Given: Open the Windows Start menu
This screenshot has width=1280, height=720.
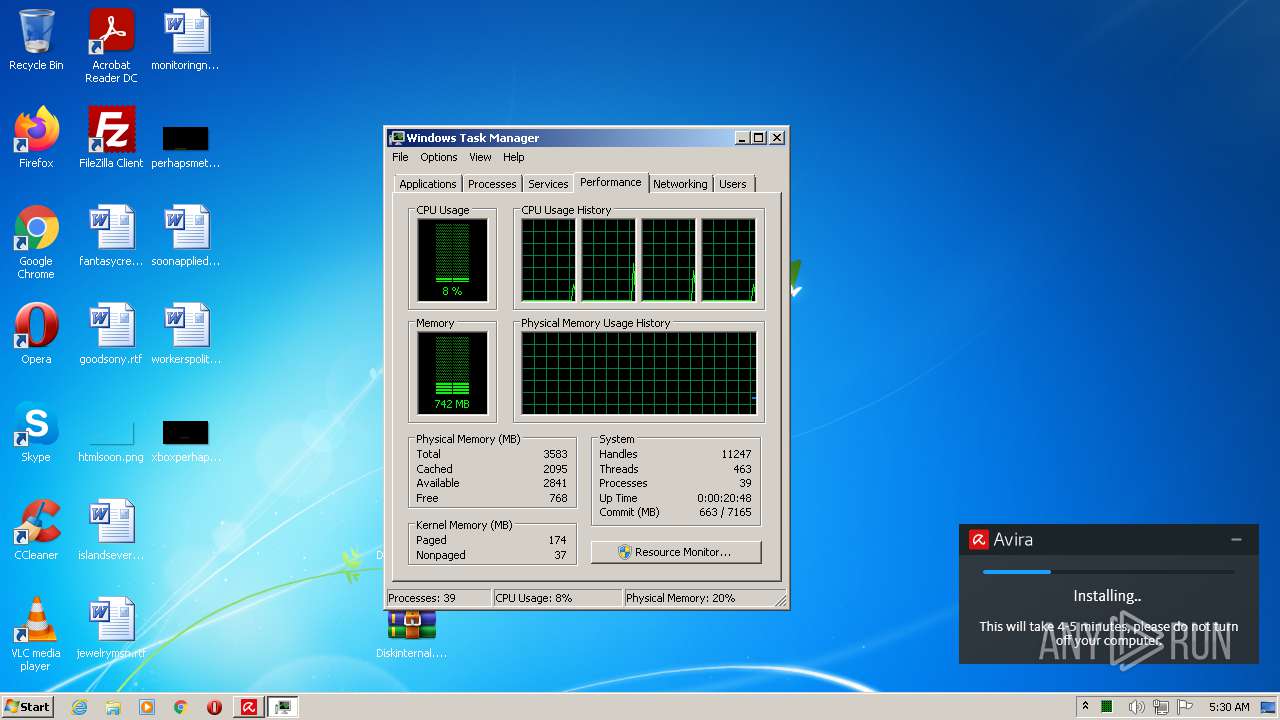Looking at the screenshot, I should (x=27, y=707).
